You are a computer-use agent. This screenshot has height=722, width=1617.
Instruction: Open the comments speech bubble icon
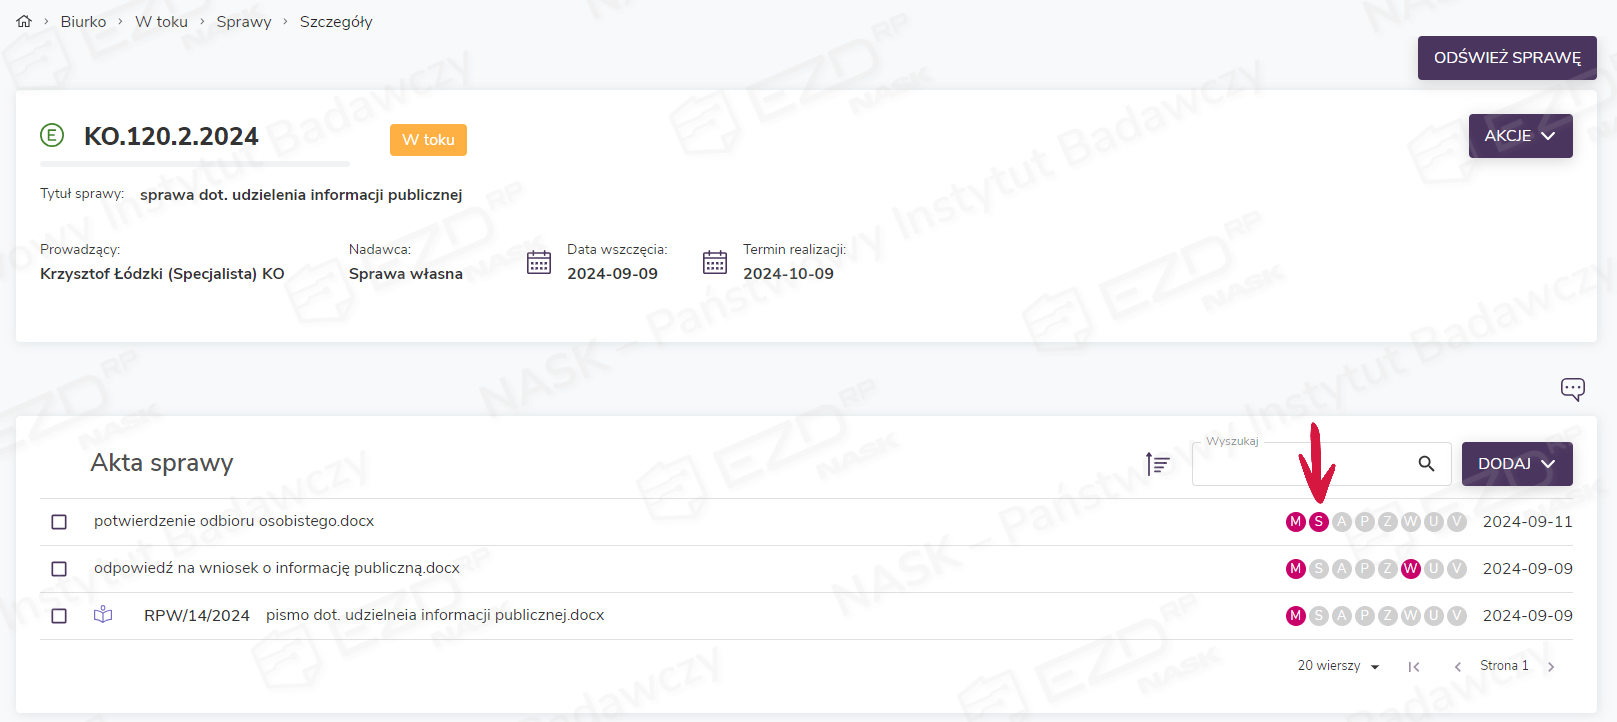pyautogui.click(x=1572, y=389)
